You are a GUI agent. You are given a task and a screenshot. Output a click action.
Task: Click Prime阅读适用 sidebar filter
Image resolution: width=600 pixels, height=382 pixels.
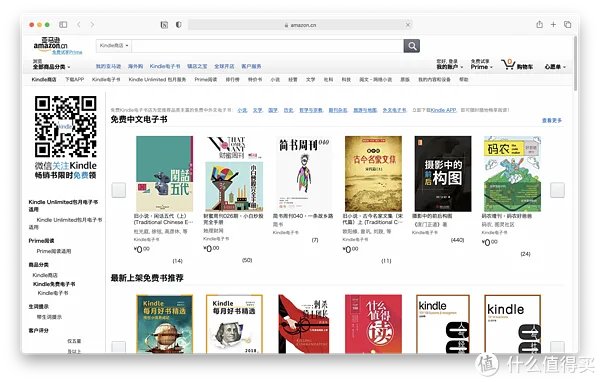54,251
